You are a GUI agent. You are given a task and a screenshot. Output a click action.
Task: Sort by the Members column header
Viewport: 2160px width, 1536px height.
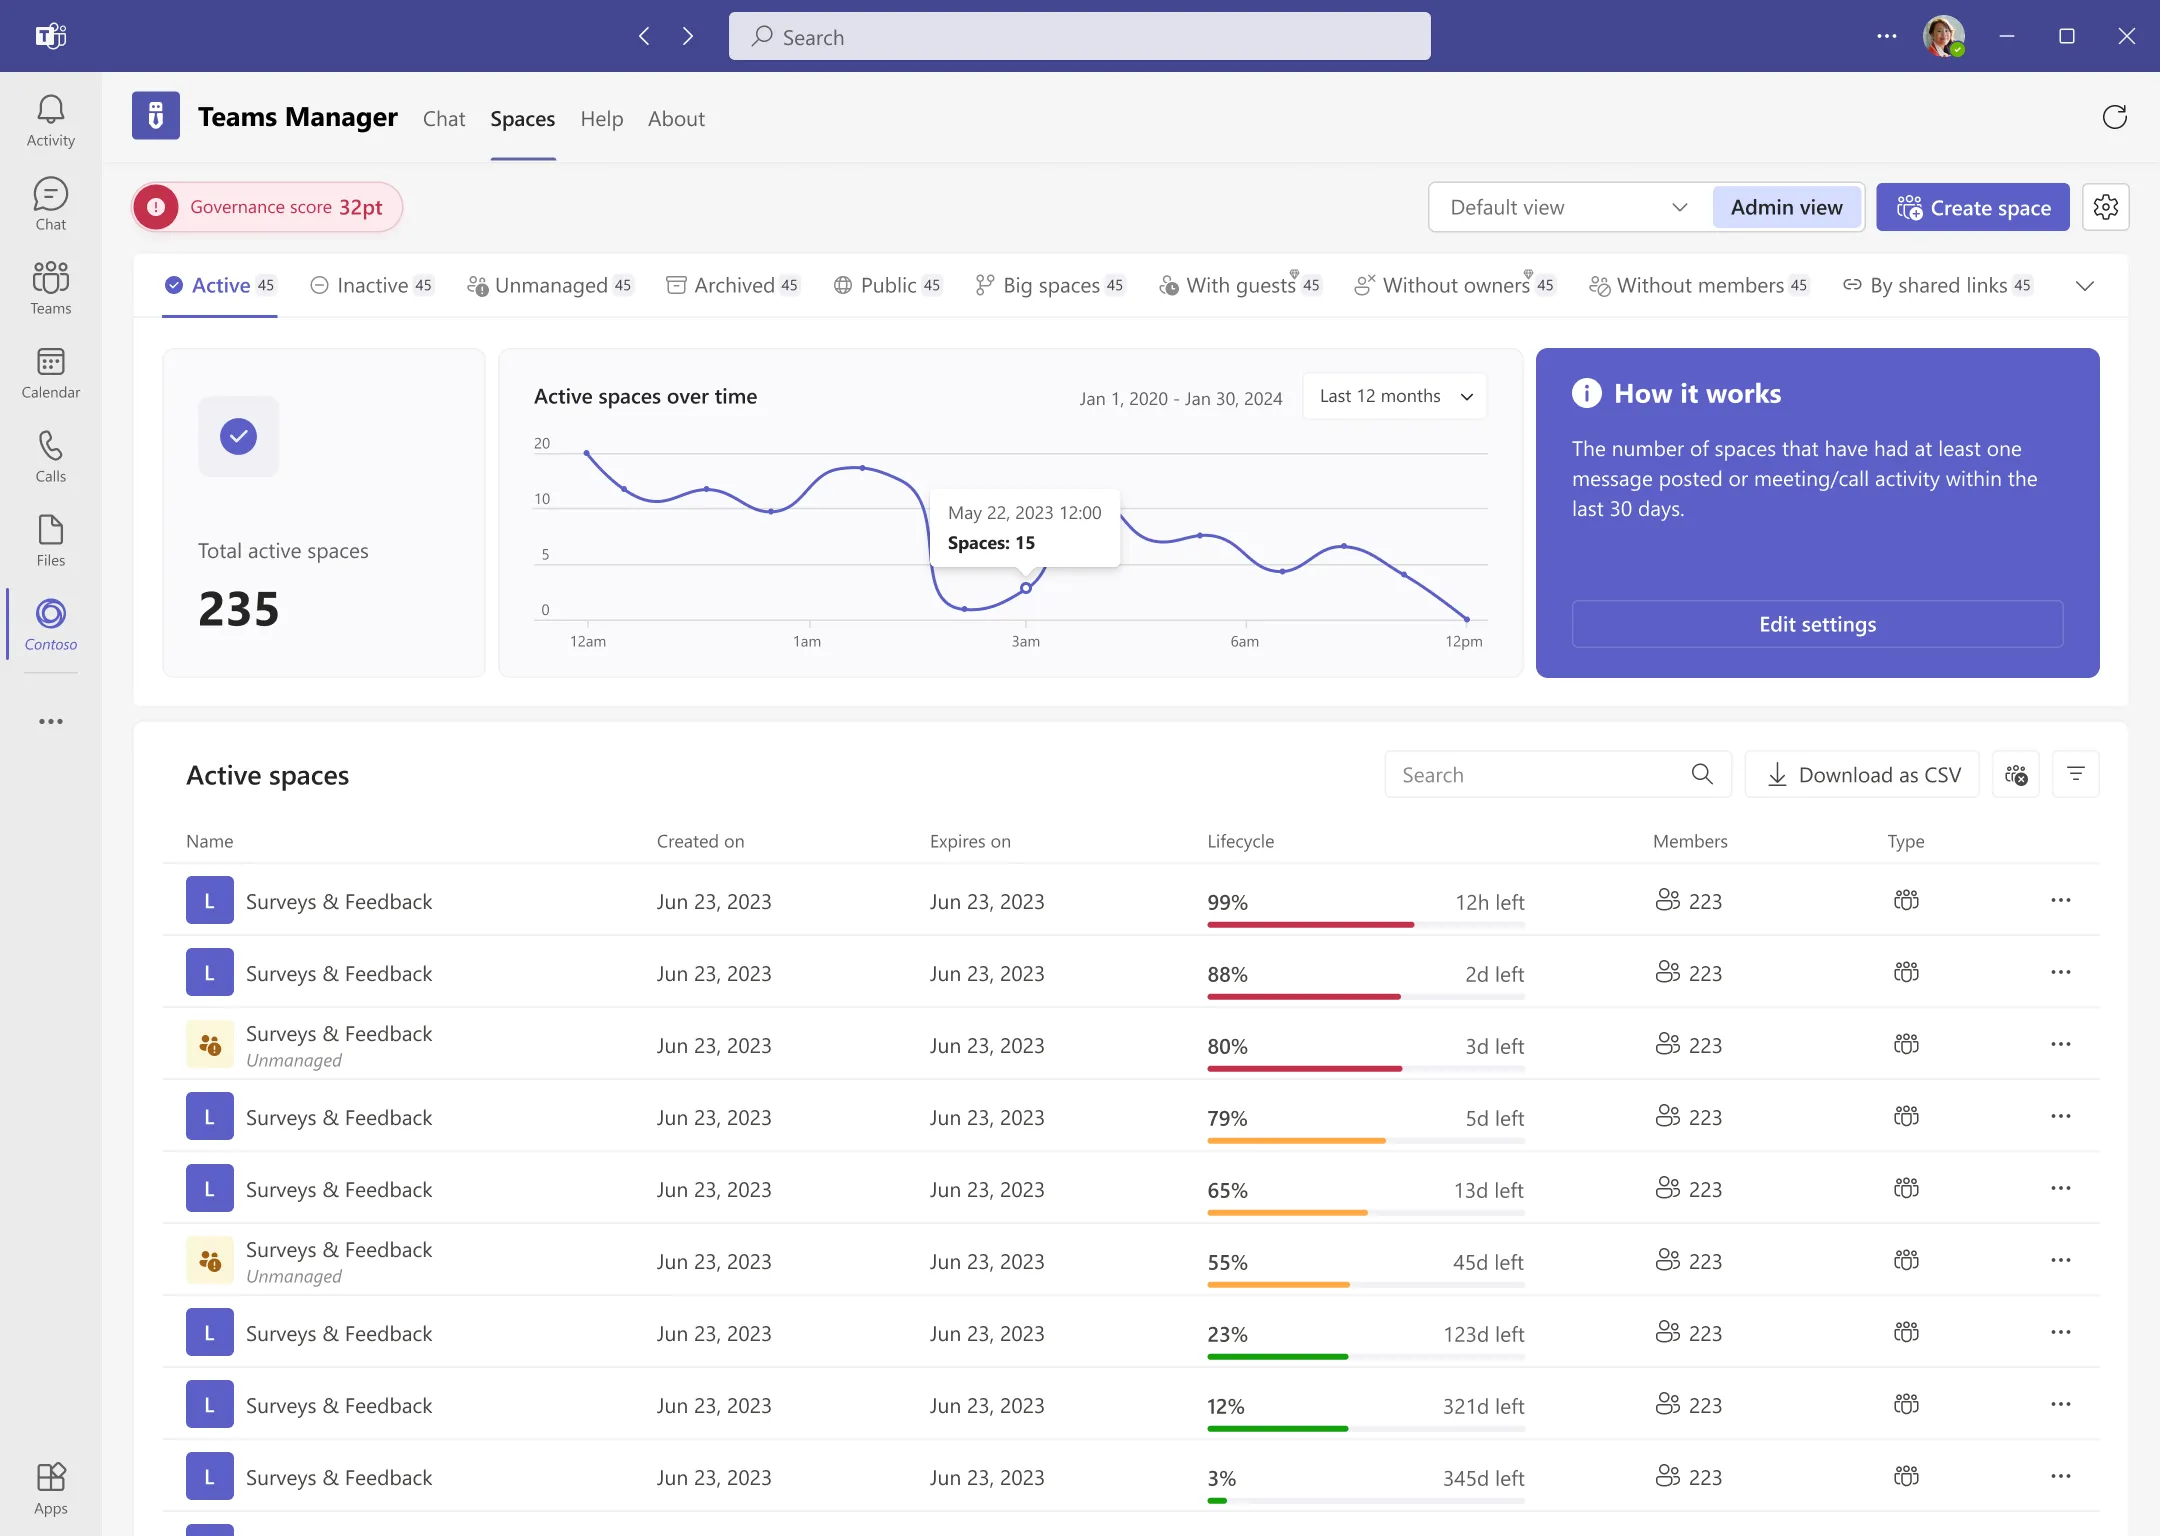(1690, 841)
